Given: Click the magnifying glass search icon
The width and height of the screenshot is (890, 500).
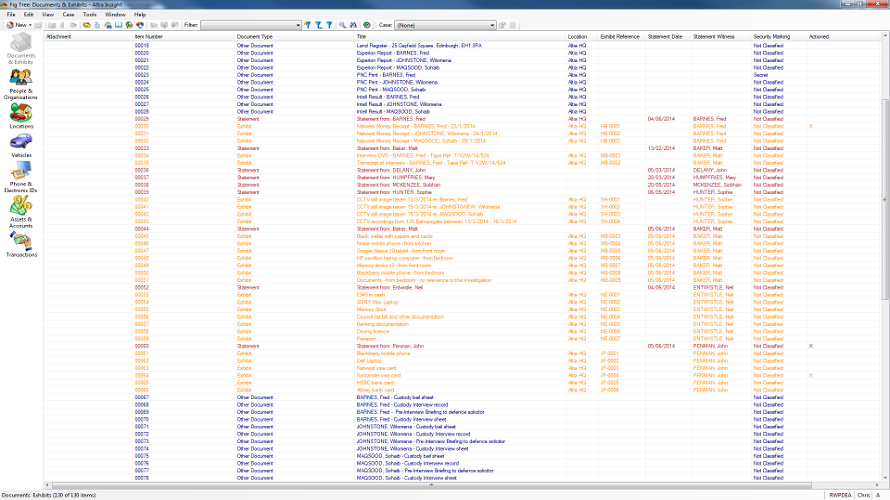Looking at the screenshot, I should coord(342,25).
